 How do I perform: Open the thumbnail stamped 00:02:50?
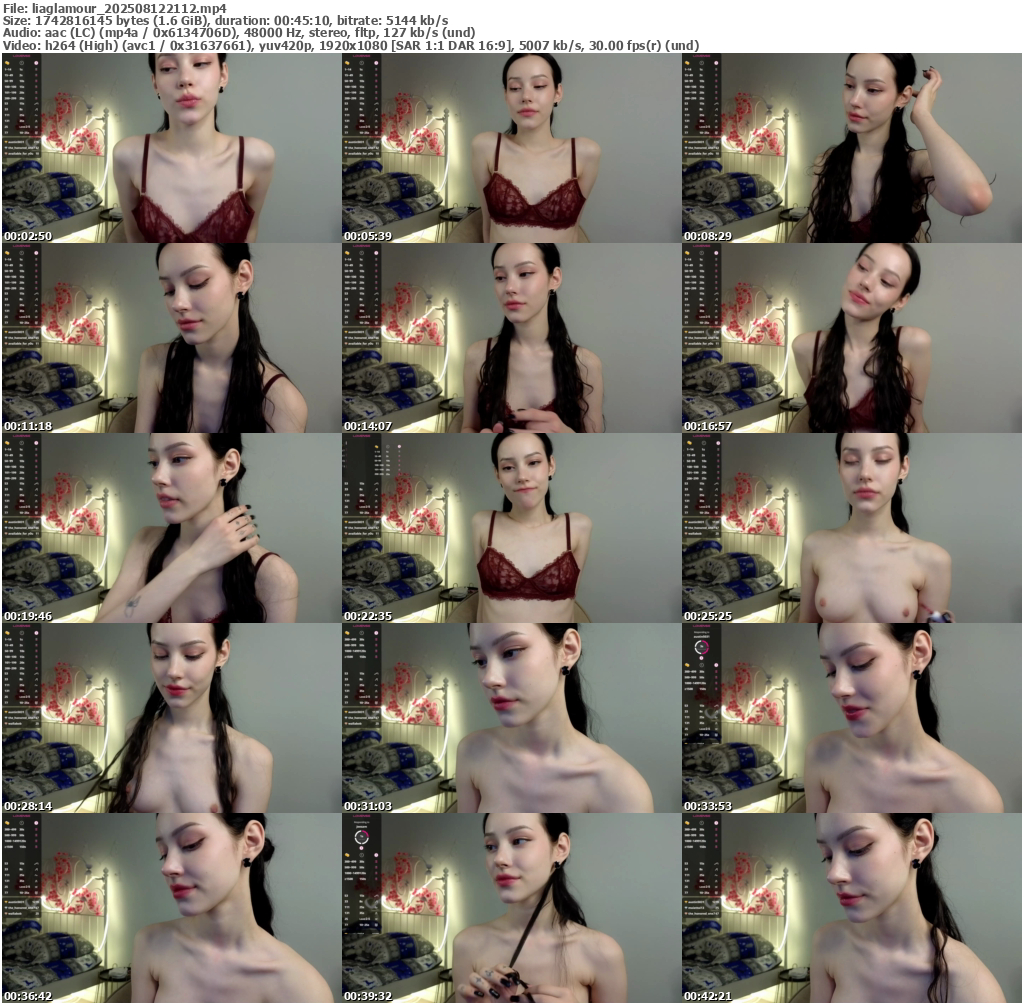[171, 148]
